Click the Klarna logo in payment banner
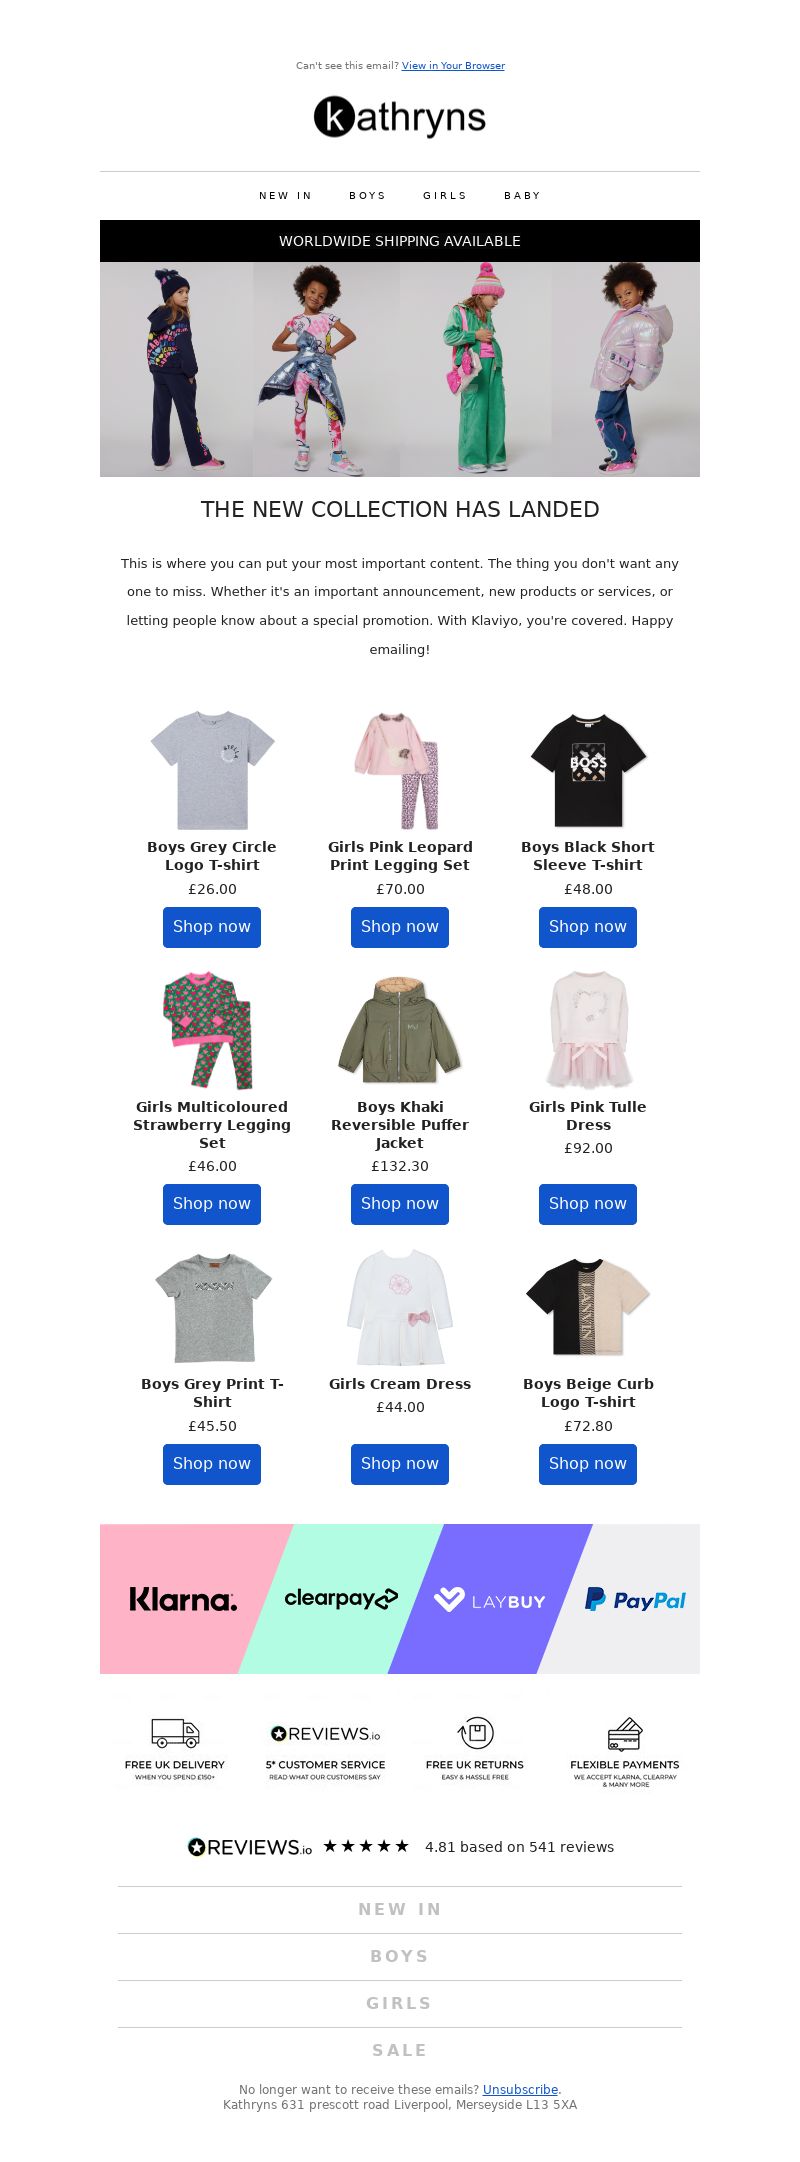 [x=183, y=1599]
